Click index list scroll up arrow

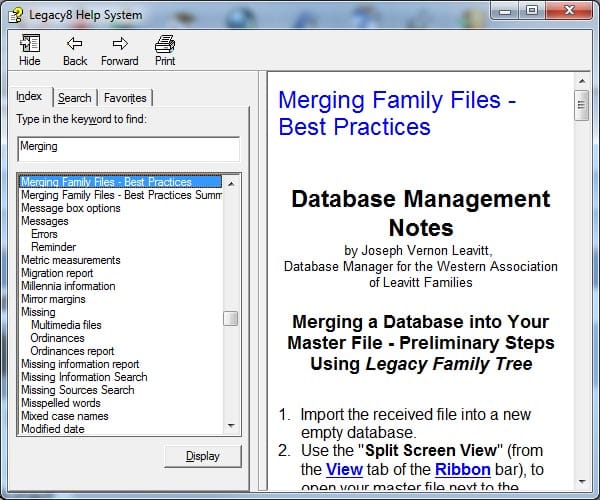[231, 184]
